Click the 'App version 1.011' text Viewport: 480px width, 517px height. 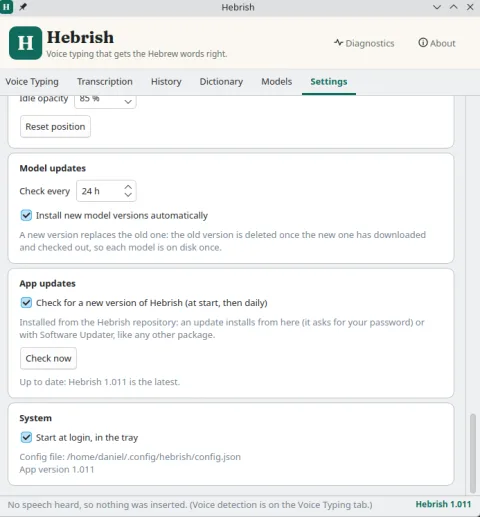pyautogui.click(x=57, y=470)
